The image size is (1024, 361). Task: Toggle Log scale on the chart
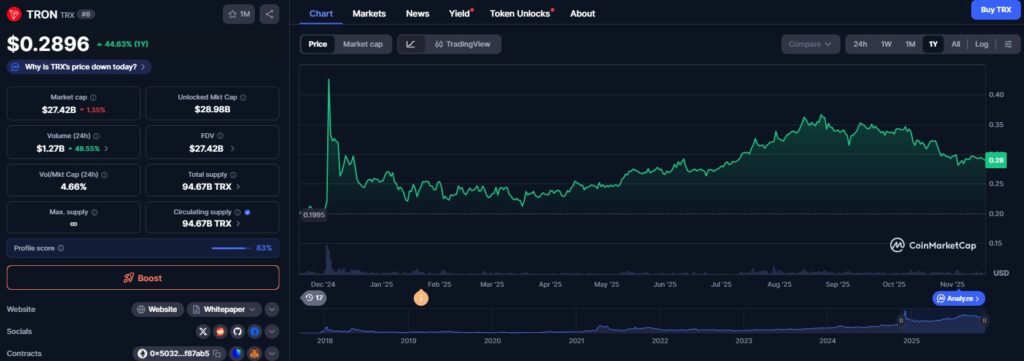point(982,44)
